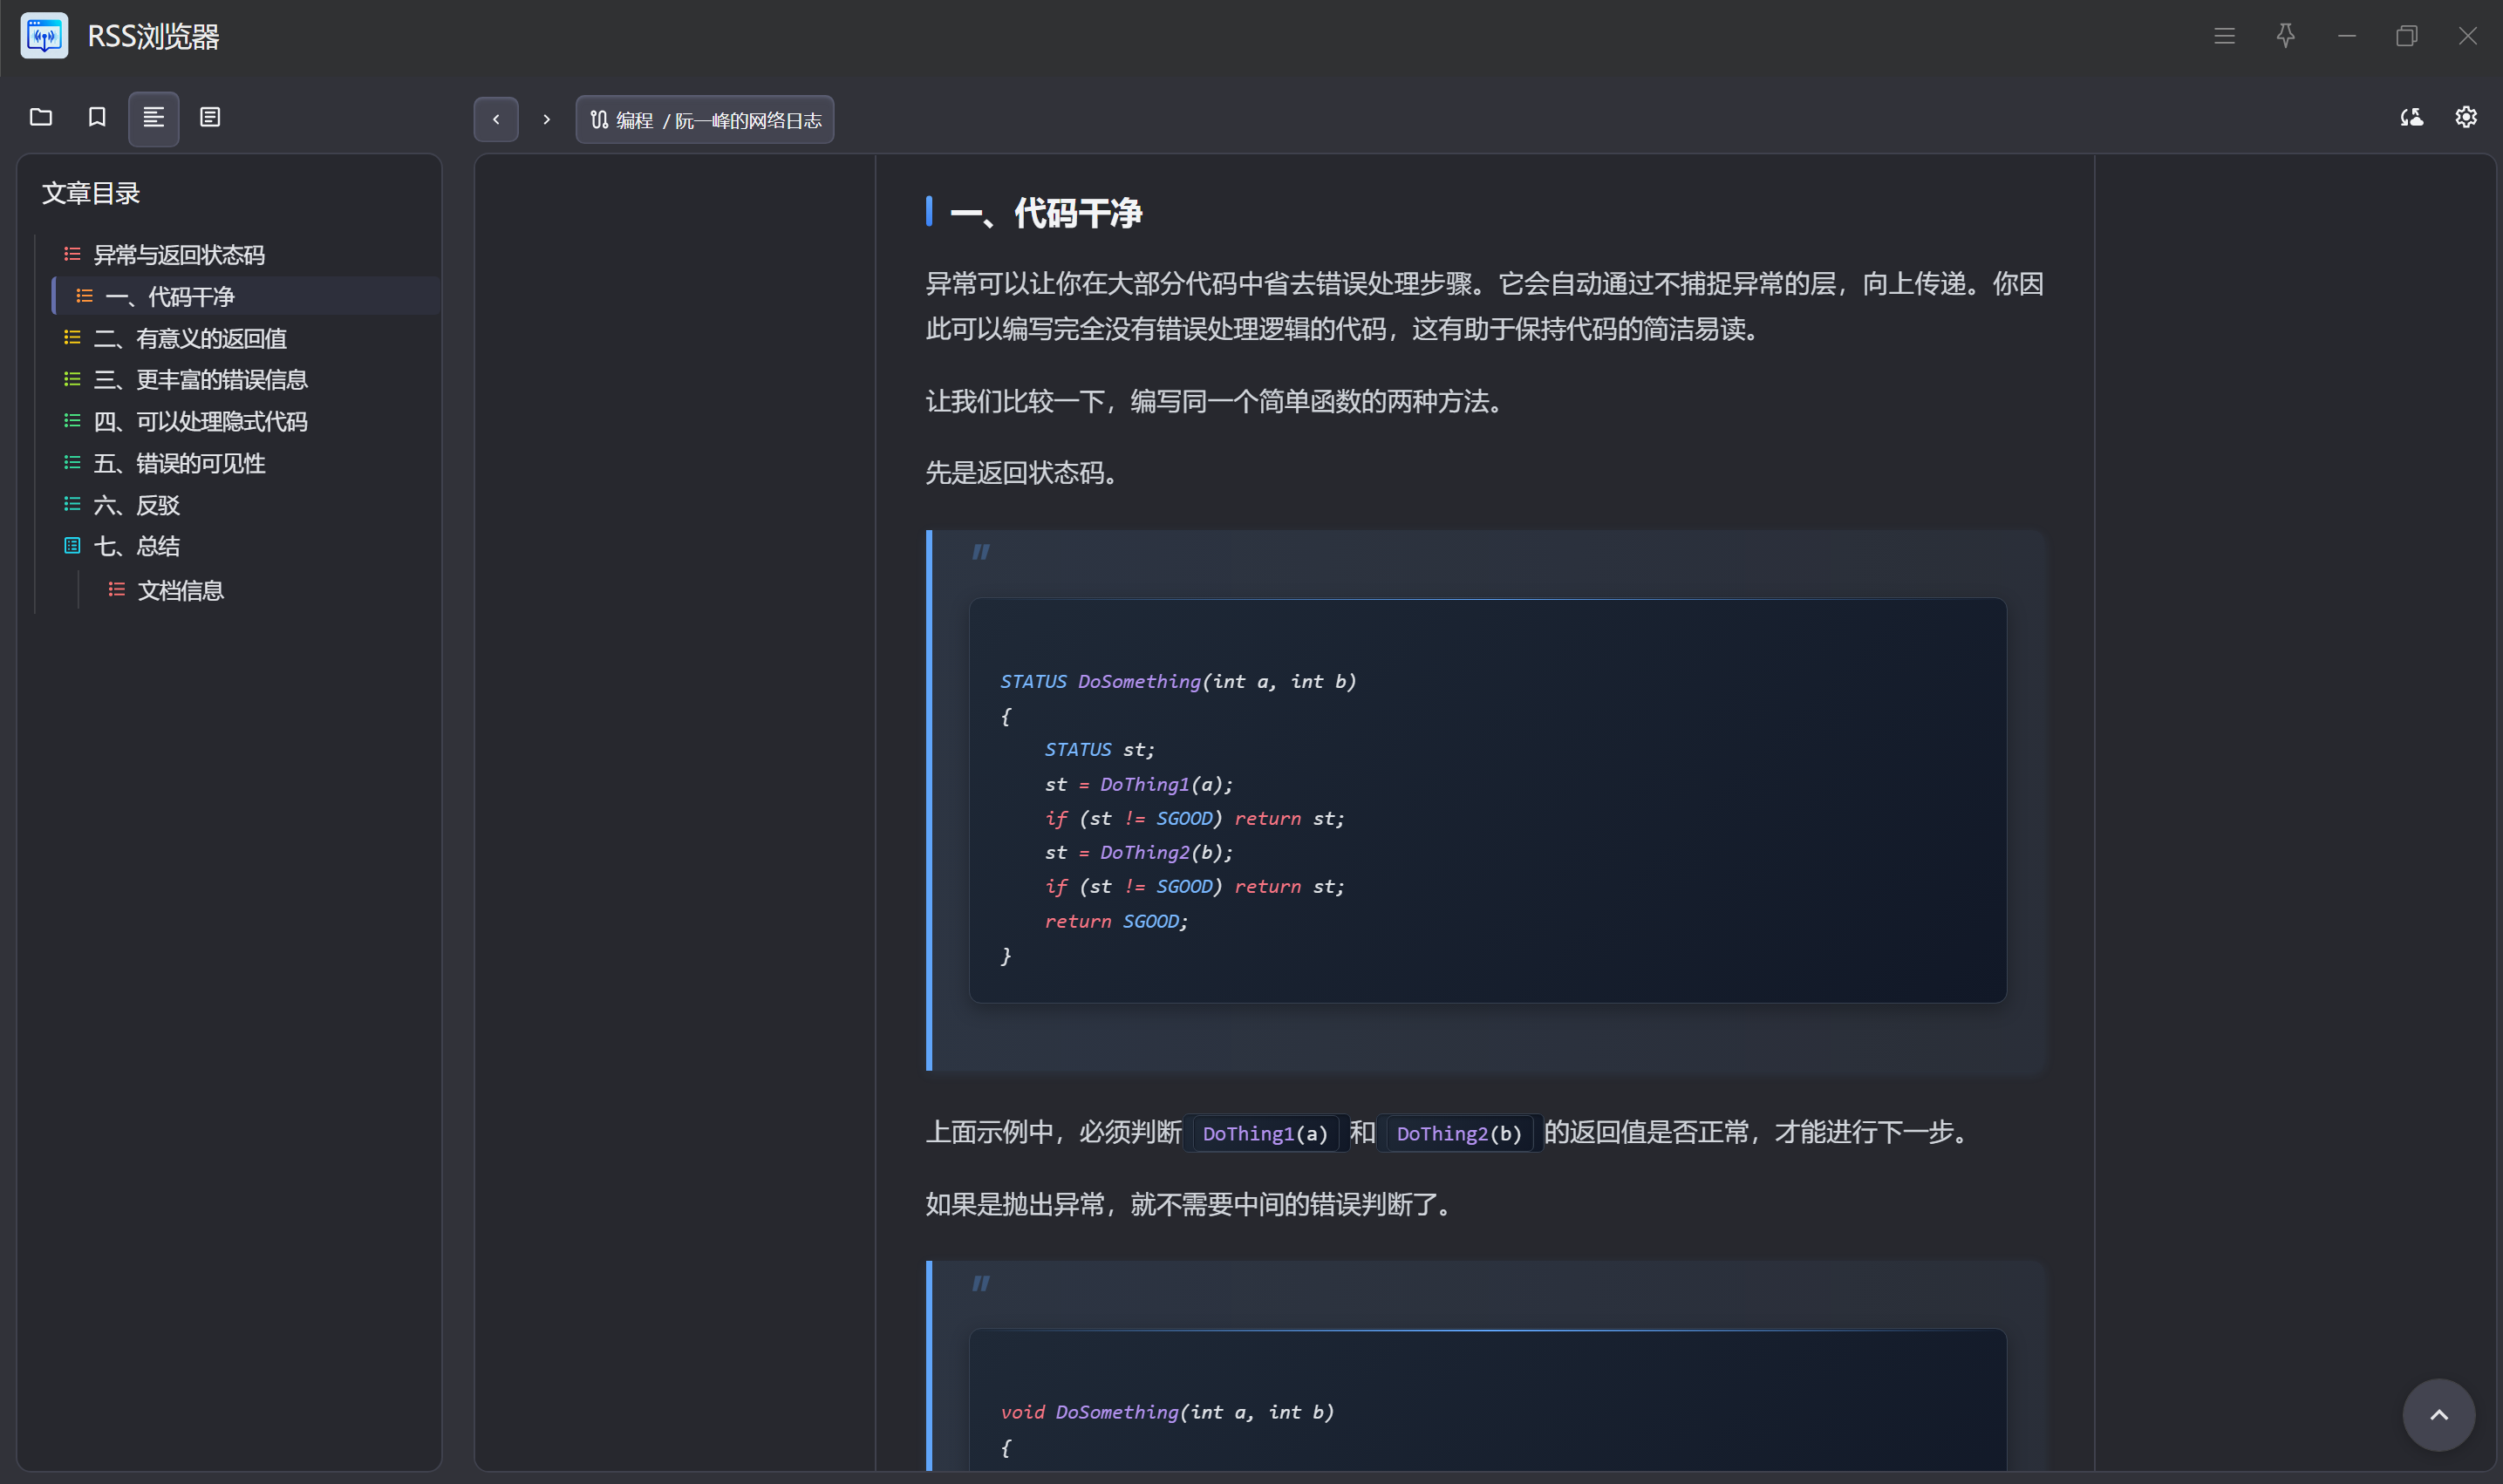Open the article list panel icon
The height and width of the screenshot is (1484, 2503).
click(210, 118)
